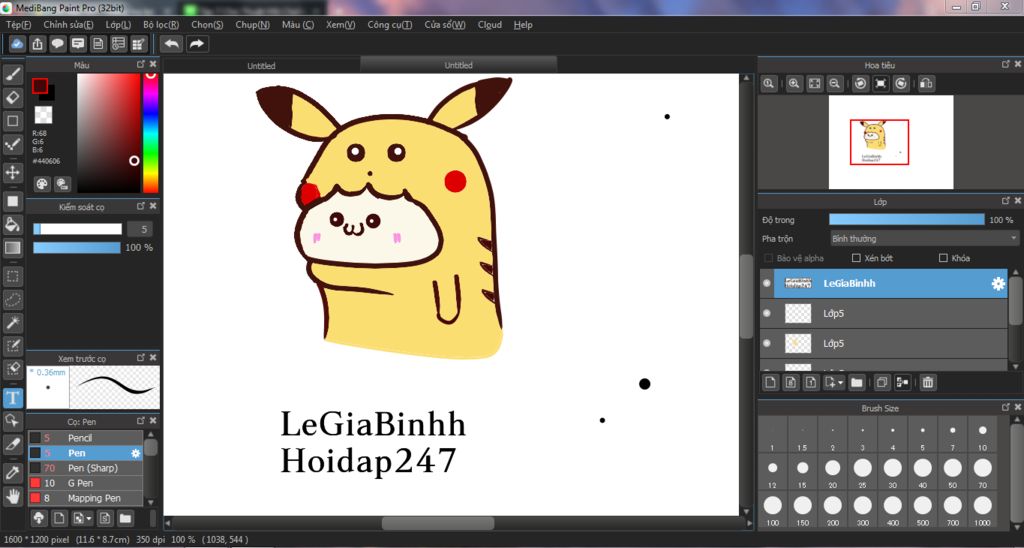Image resolution: width=1024 pixels, height=548 pixels.
Task: Open the add layer dropdown arrow
Action: (835, 383)
